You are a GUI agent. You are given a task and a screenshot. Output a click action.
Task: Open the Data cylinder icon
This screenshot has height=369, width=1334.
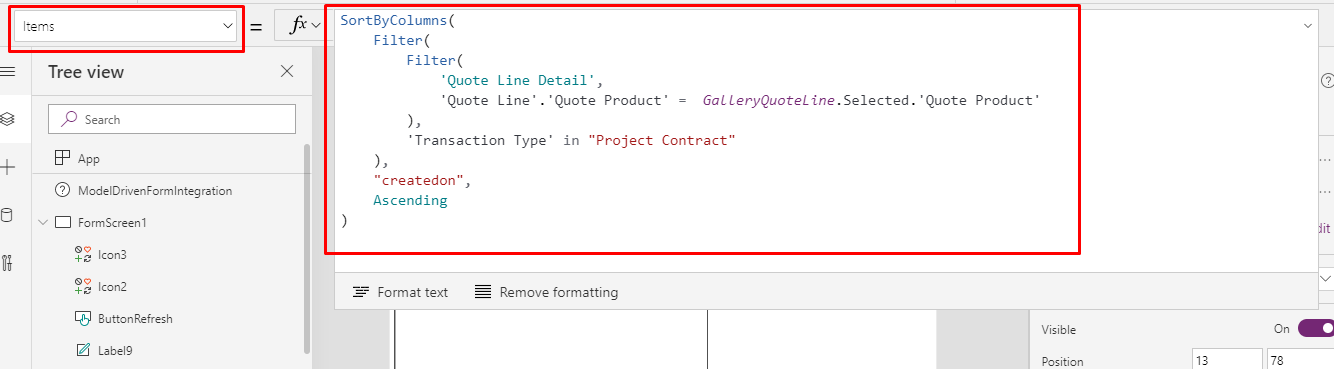7,215
